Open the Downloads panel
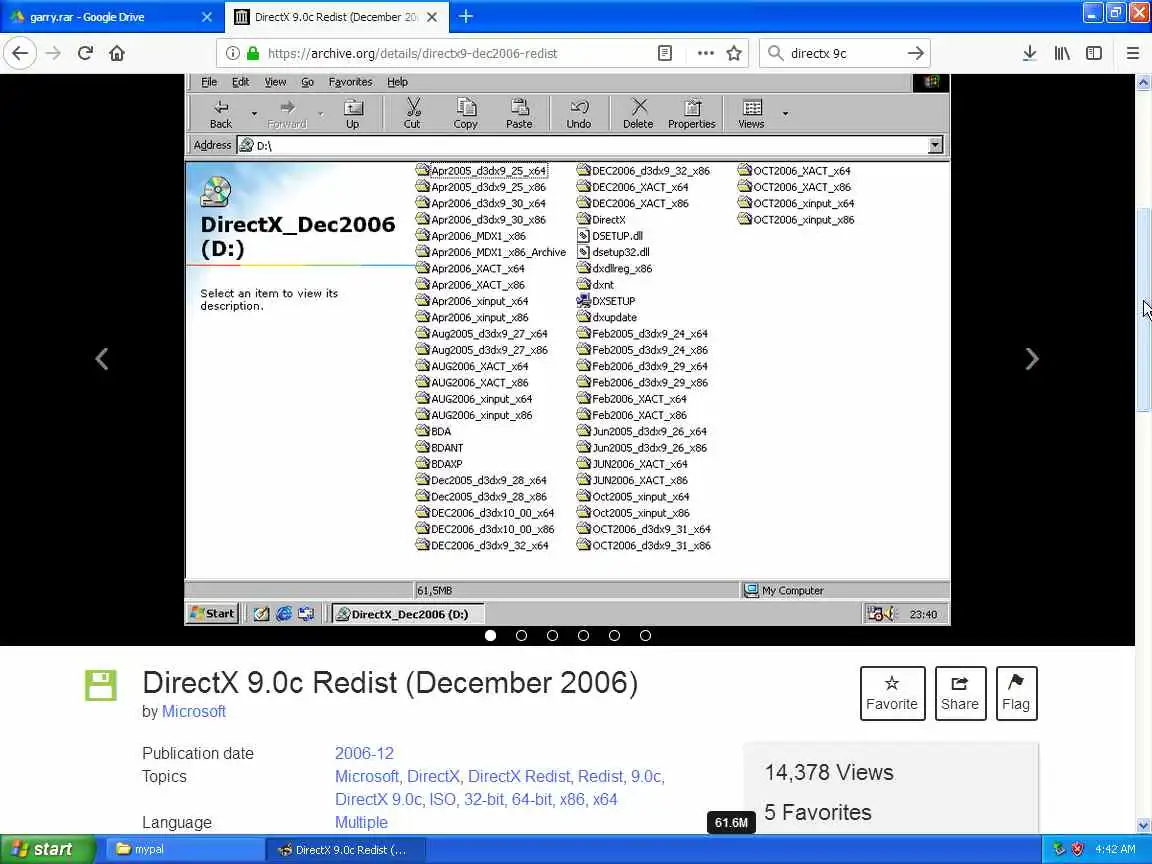 click(x=1030, y=53)
